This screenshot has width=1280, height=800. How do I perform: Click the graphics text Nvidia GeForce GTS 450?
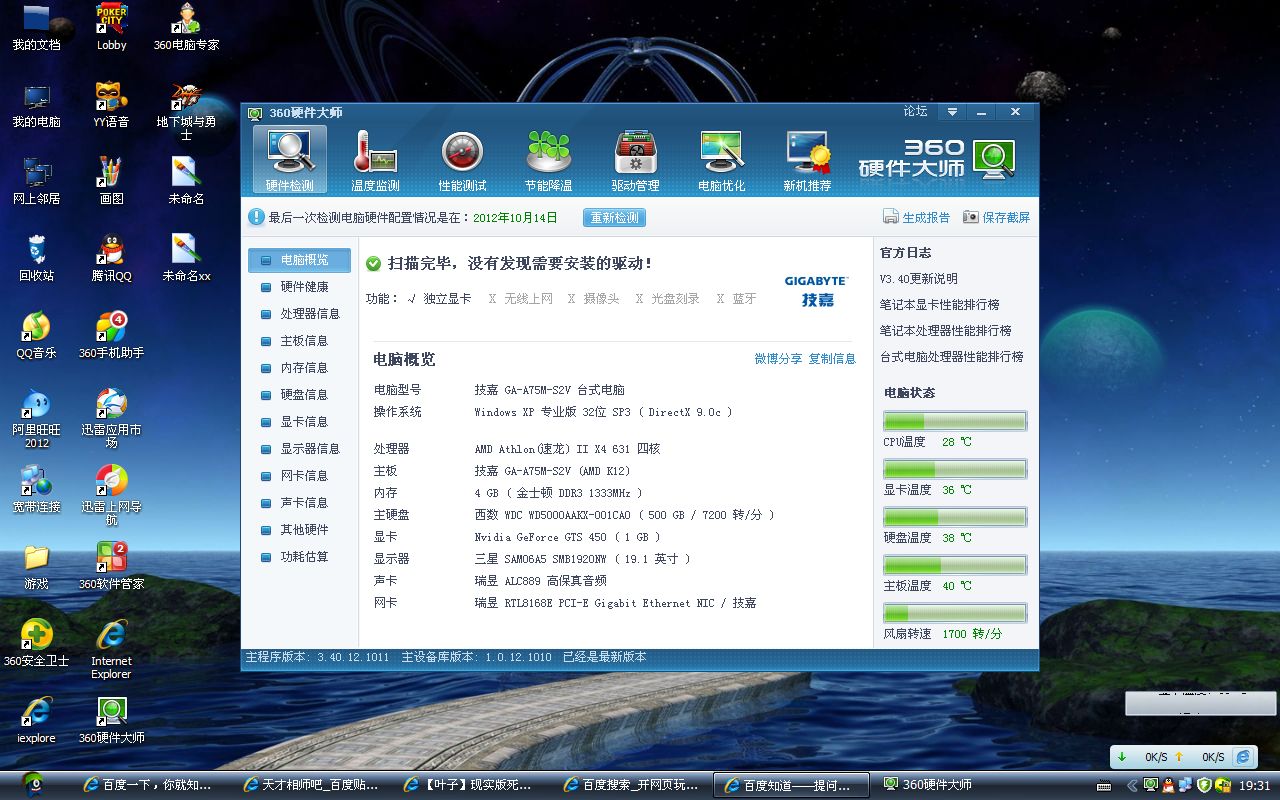(567, 538)
